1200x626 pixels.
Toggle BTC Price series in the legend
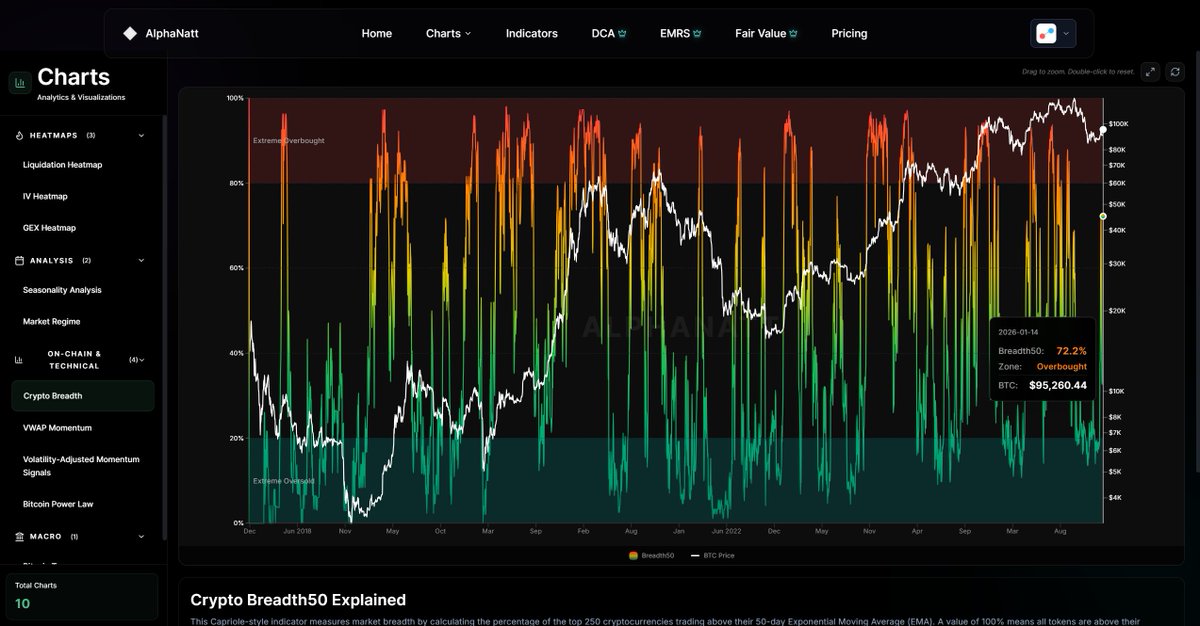[713, 555]
